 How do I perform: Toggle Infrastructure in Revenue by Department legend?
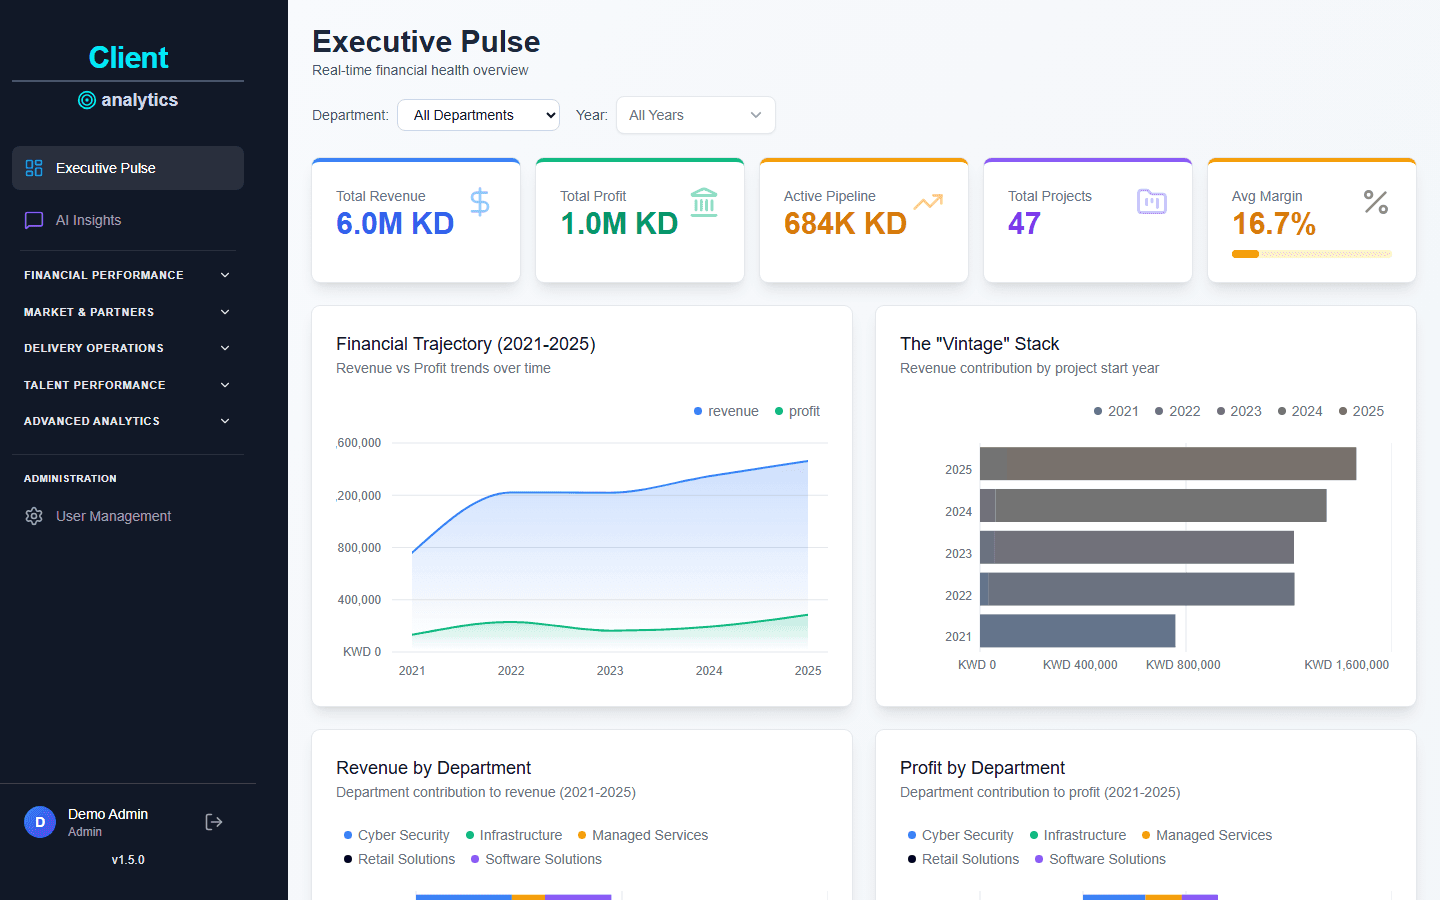point(514,835)
